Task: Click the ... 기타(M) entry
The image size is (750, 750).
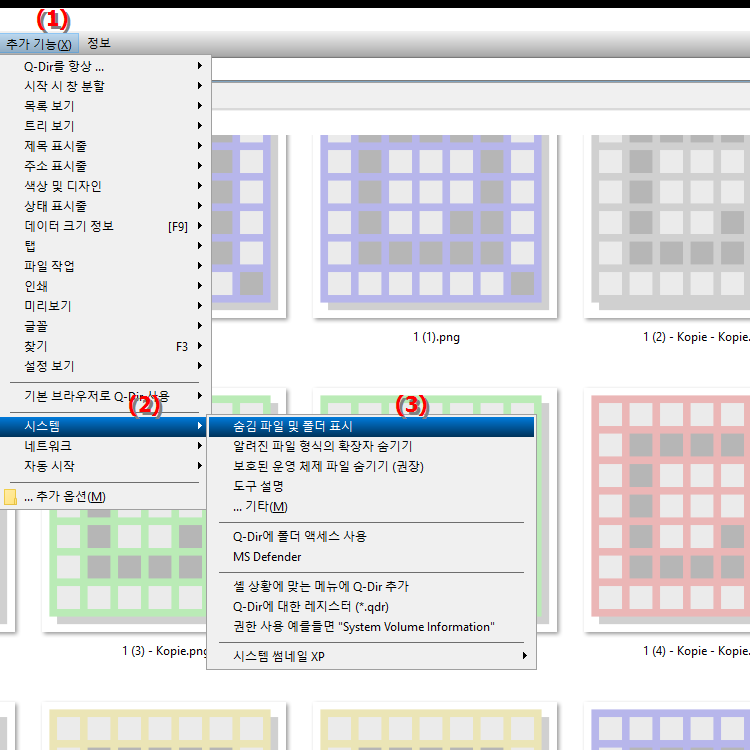Action: 371,507
